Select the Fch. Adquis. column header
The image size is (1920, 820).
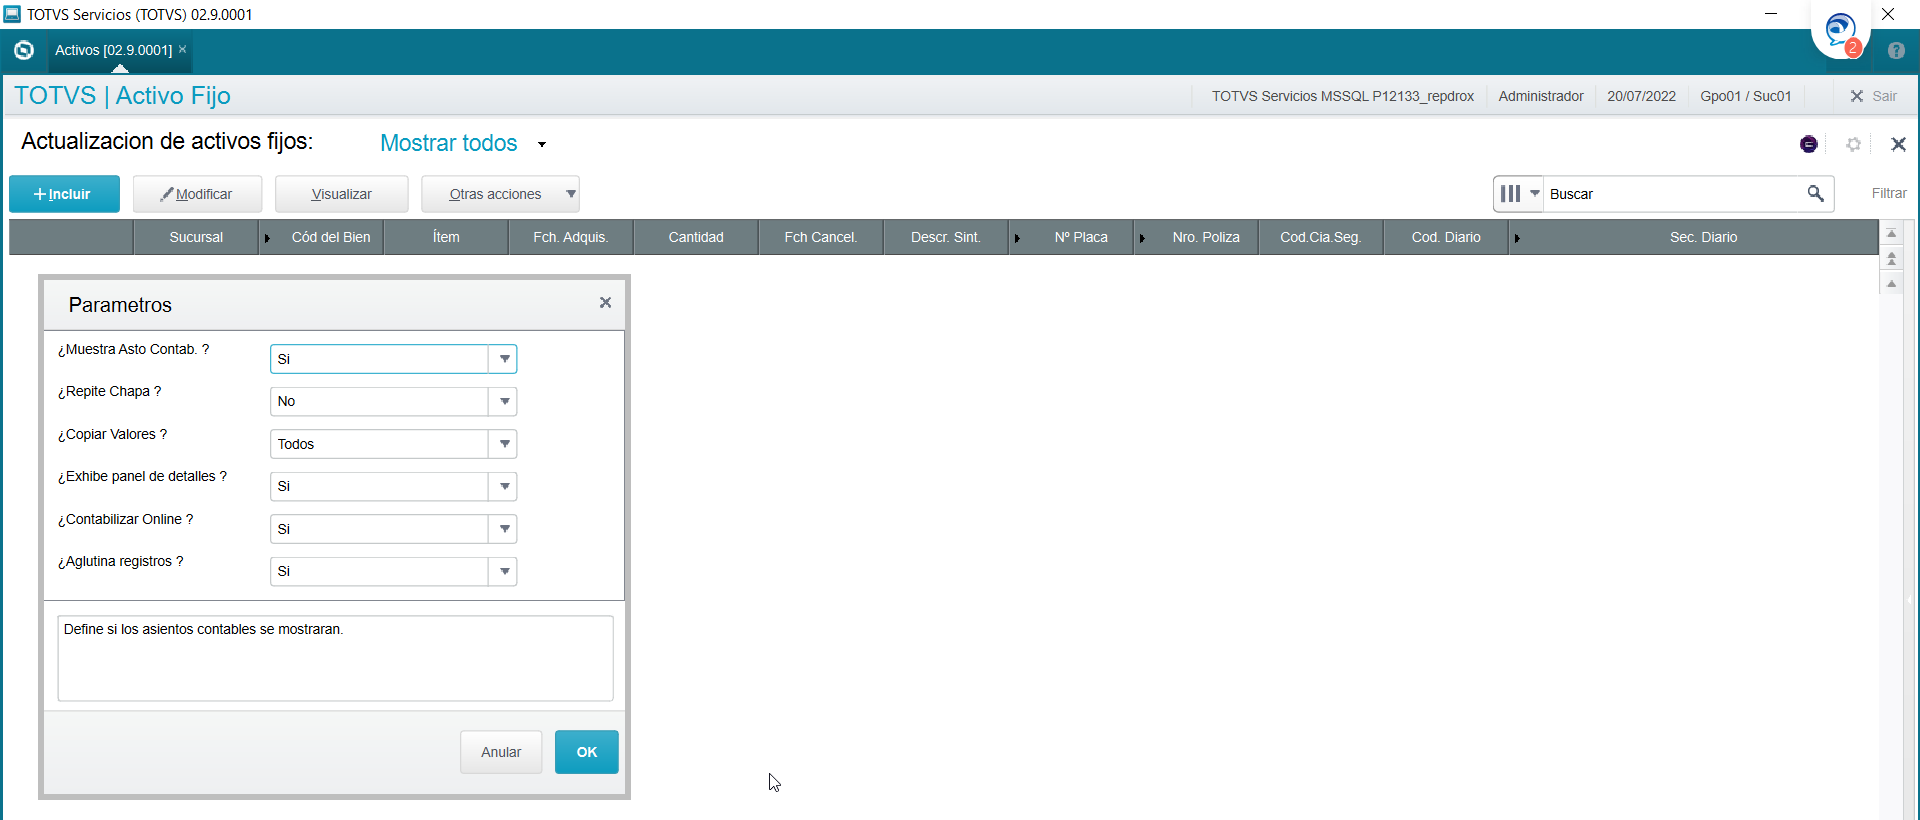[571, 237]
